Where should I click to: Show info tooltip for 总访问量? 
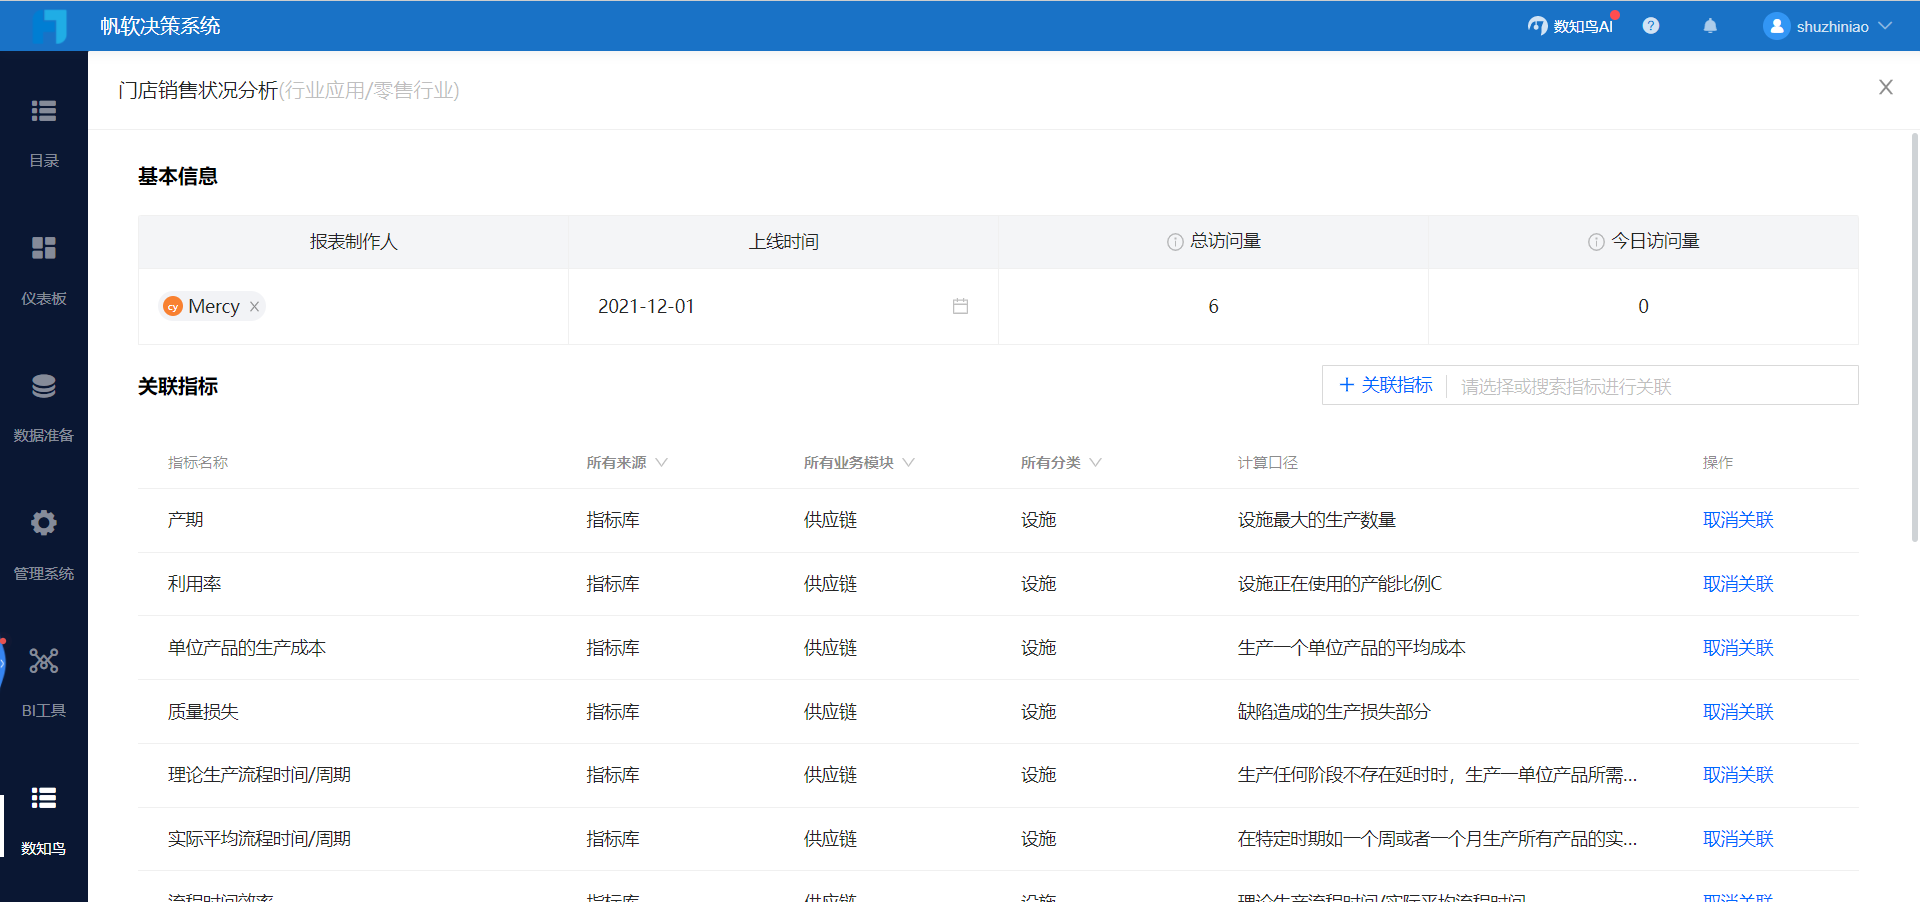(x=1175, y=242)
